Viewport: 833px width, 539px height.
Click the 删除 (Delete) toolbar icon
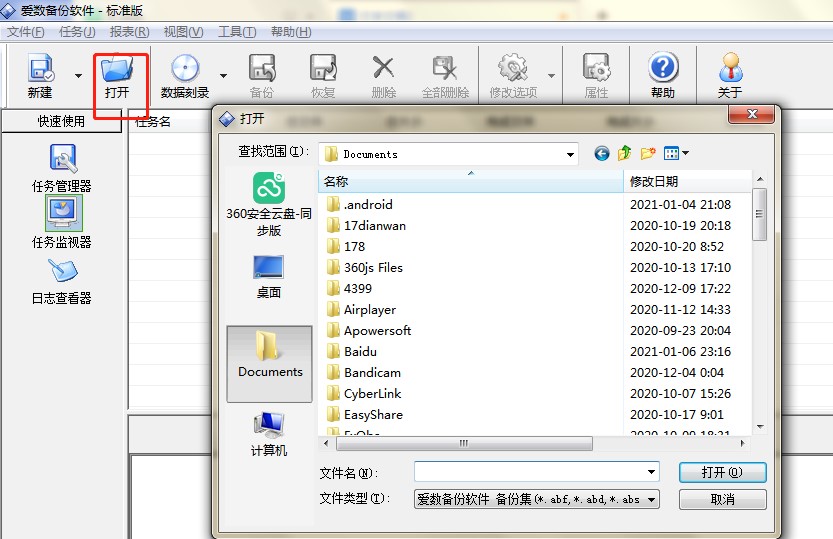pos(384,68)
